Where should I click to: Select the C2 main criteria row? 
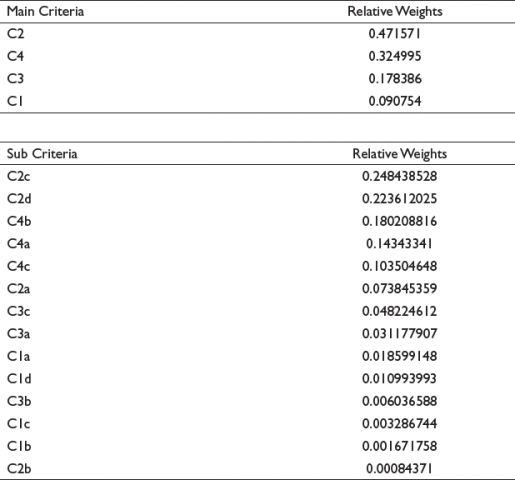257,34
